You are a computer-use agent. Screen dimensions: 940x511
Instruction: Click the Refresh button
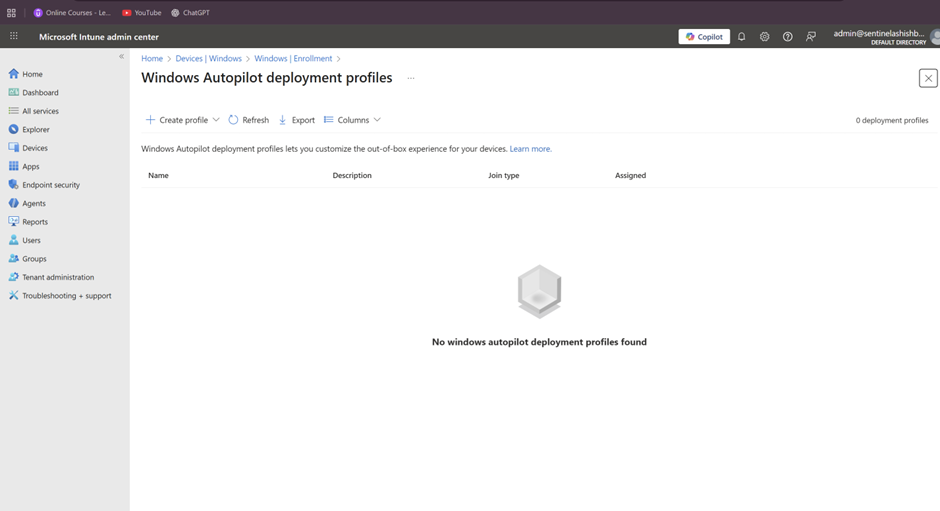pyautogui.click(x=249, y=120)
